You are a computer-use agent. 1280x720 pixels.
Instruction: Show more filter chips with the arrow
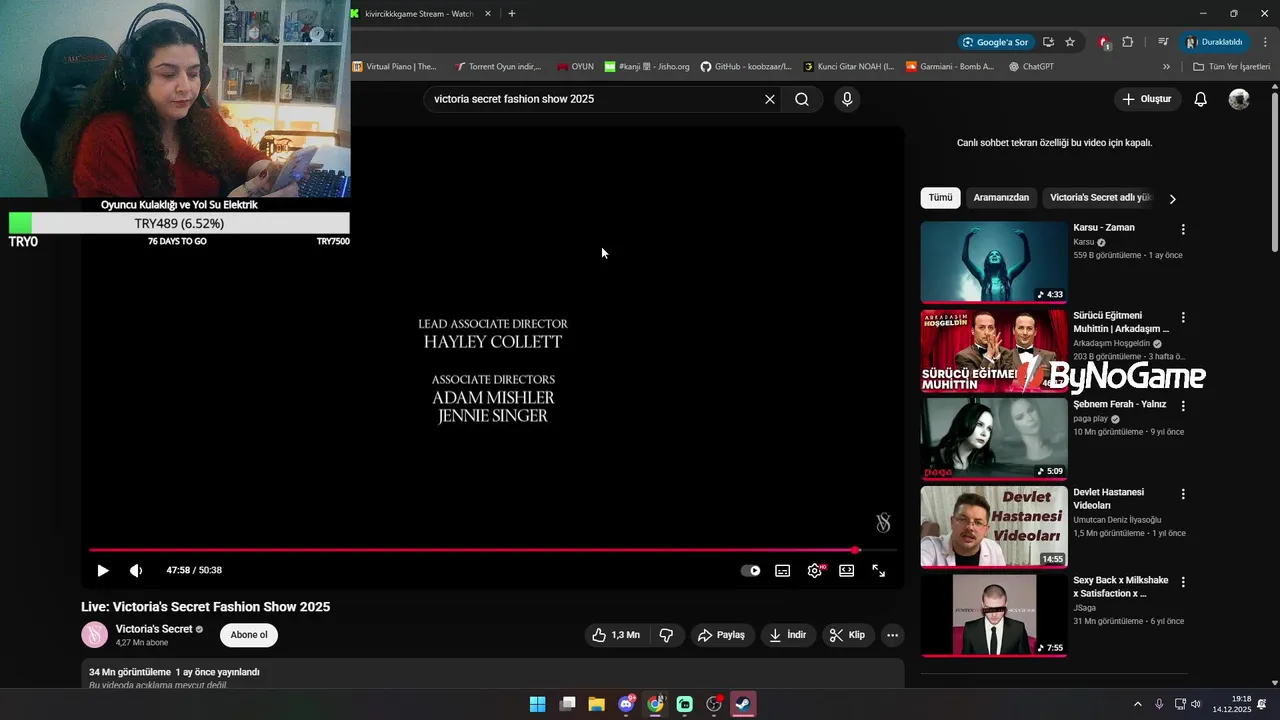click(x=1173, y=199)
